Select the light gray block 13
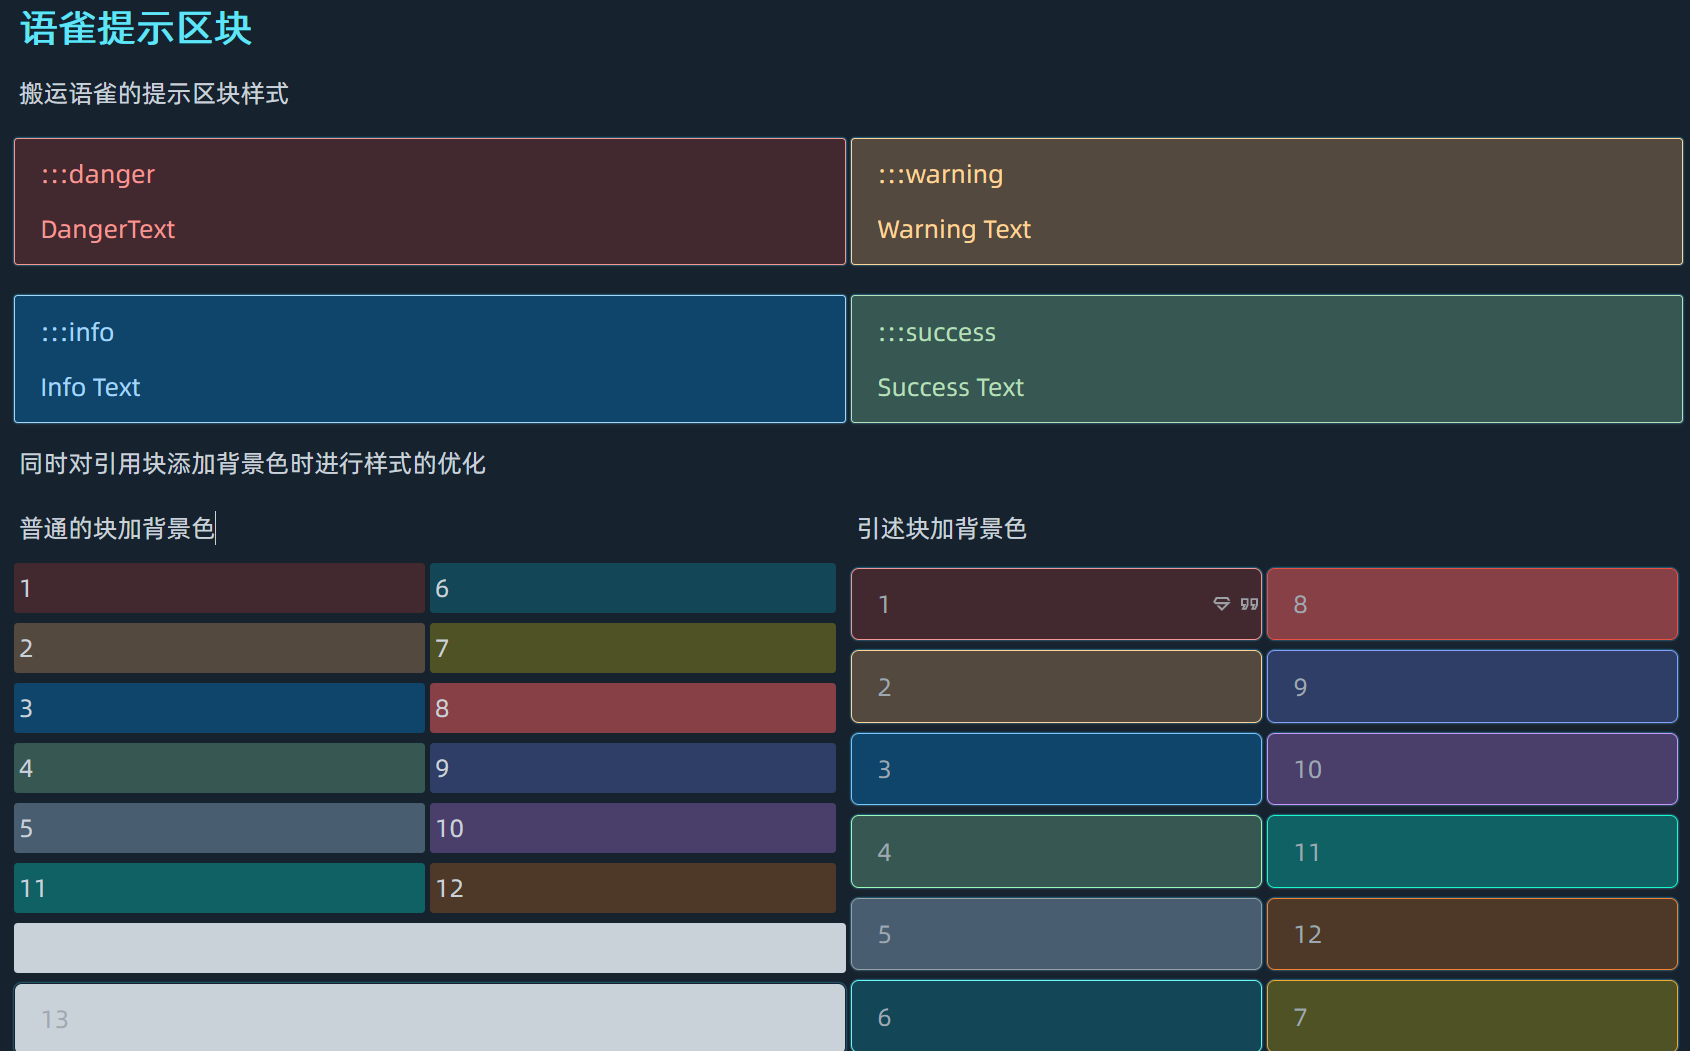Screen dimensions: 1690x1051 [x=430, y=1019]
